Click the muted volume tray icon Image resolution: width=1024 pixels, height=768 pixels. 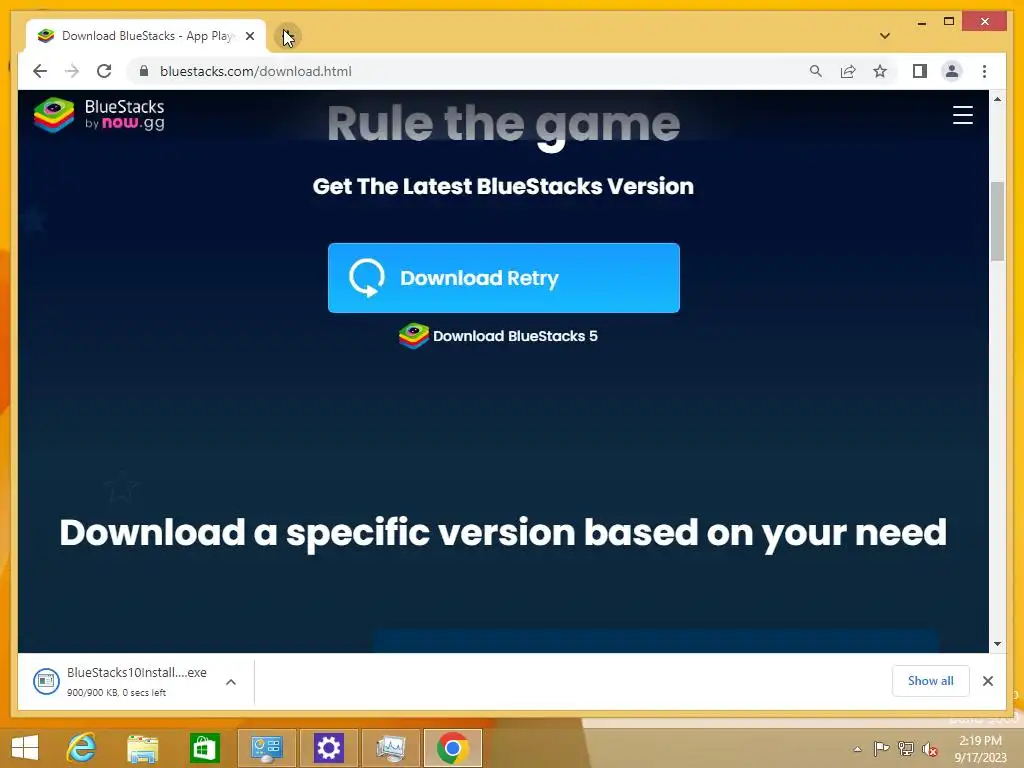930,749
